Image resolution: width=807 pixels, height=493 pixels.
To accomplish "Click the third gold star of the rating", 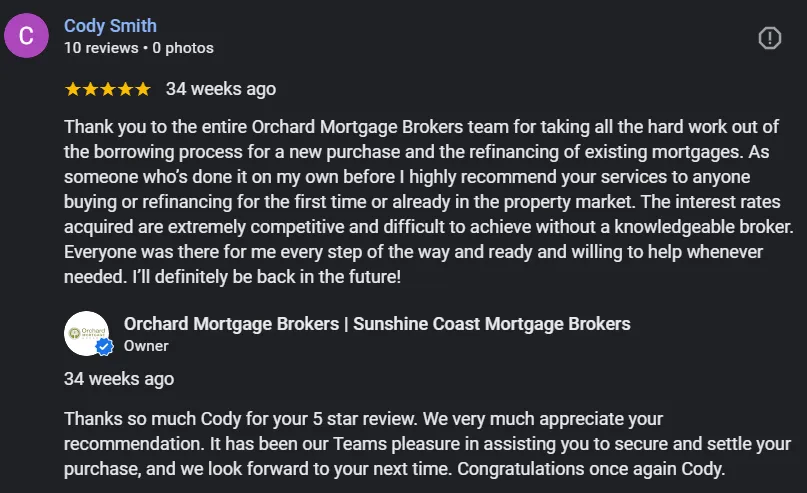I will [x=108, y=89].
